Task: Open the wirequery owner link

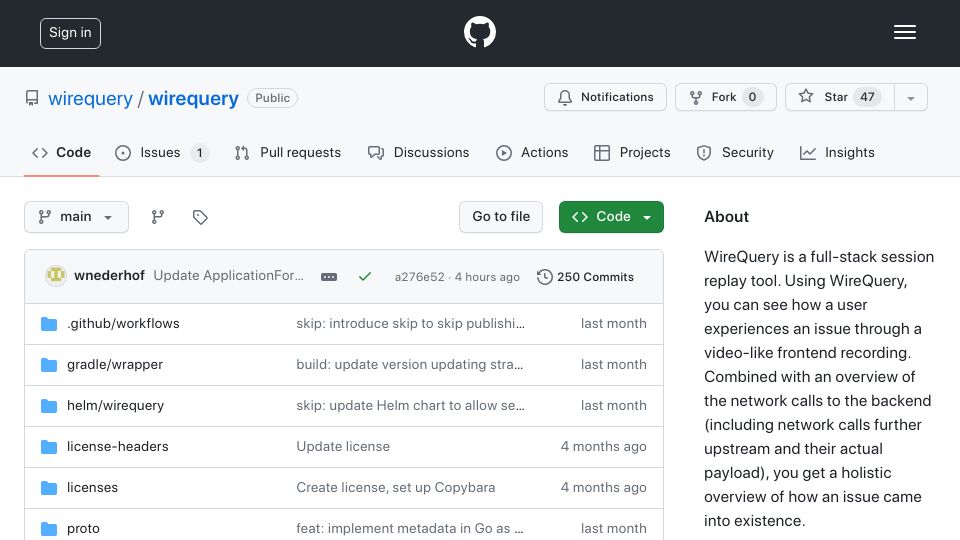Action: pyautogui.click(x=90, y=99)
